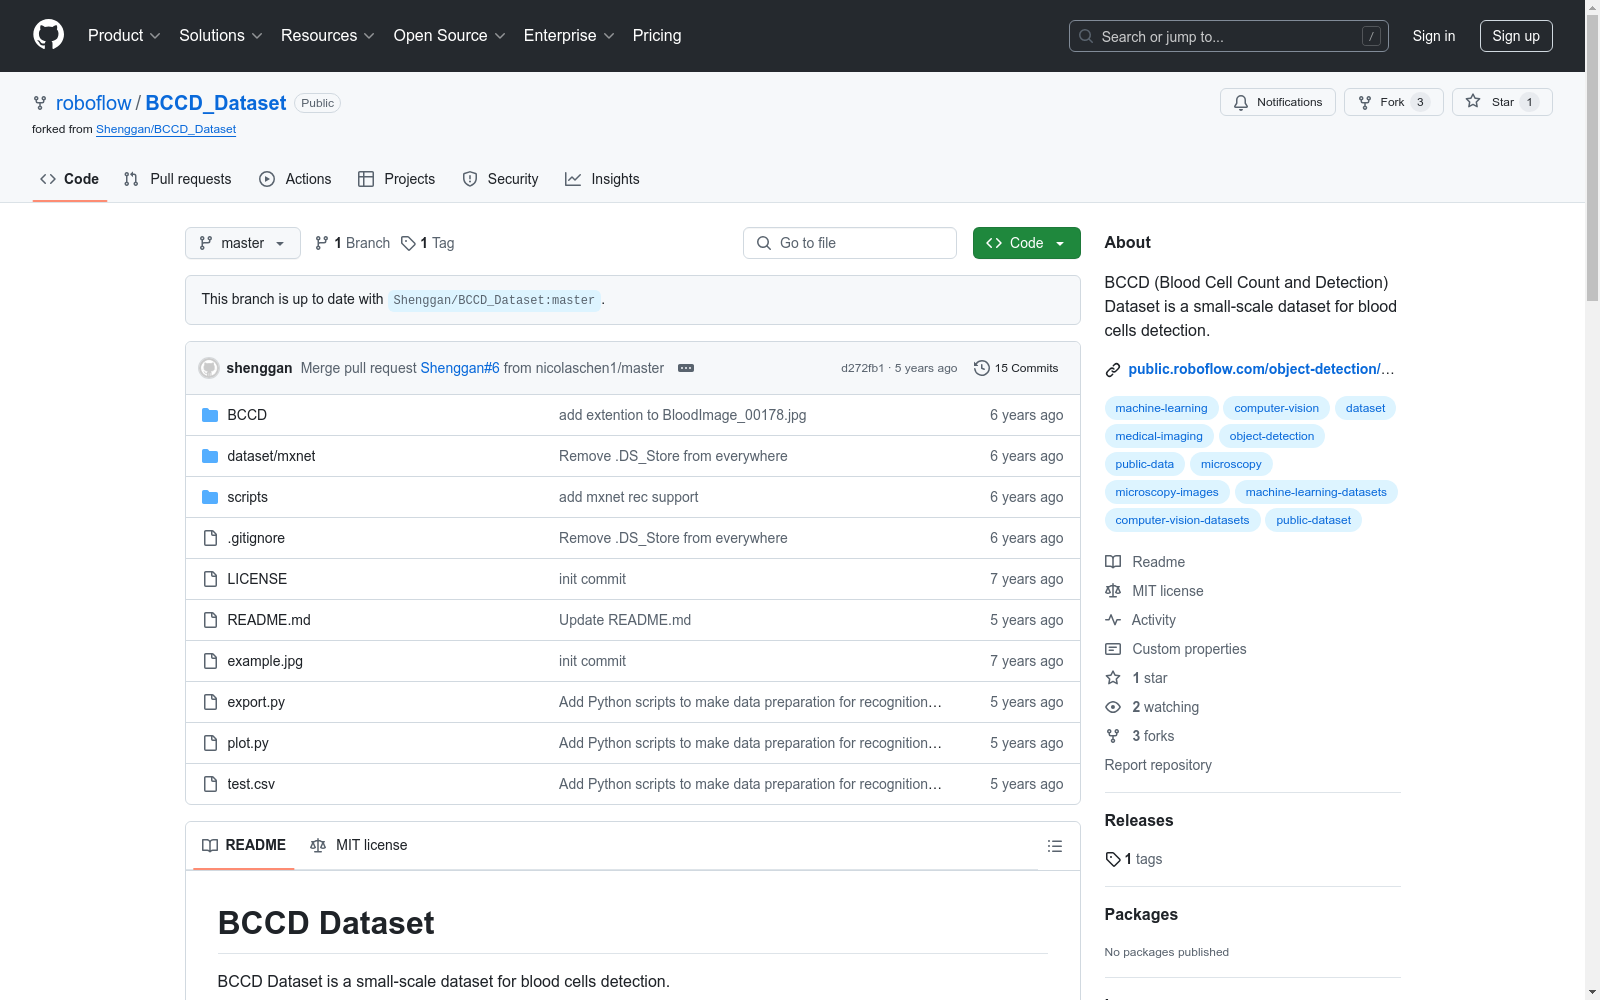Open the Releases section heading link

click(1139, 820)
